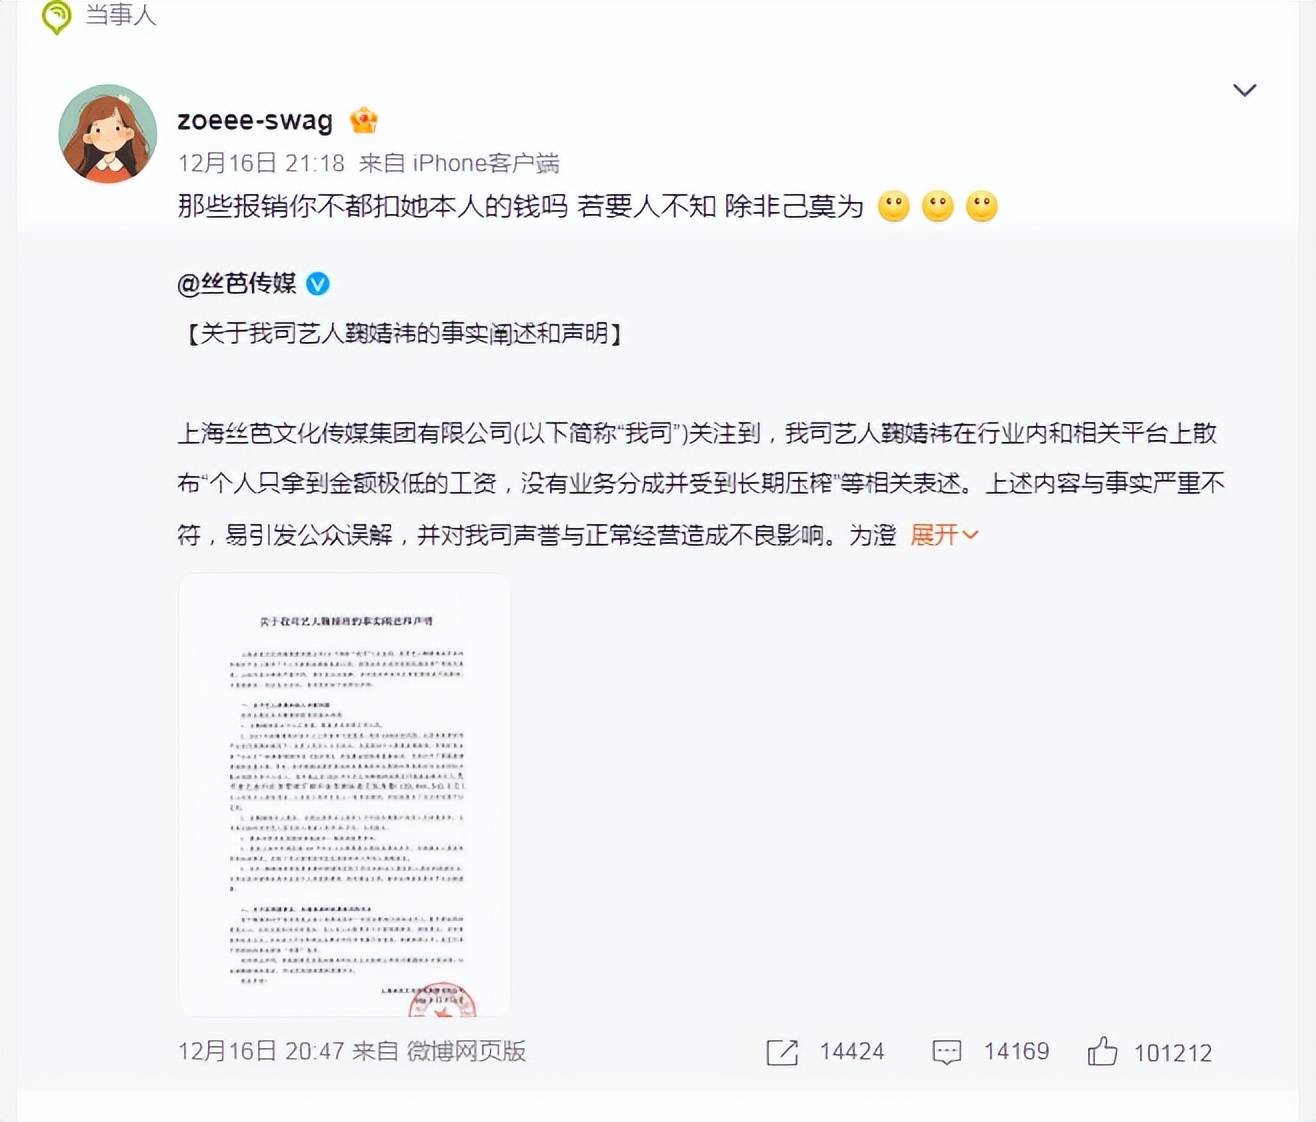Image resolution: width=1316 pixels, height=1122 pixels.
Task: Click the crown badge beside zoeee-swag
Action: 364,121
